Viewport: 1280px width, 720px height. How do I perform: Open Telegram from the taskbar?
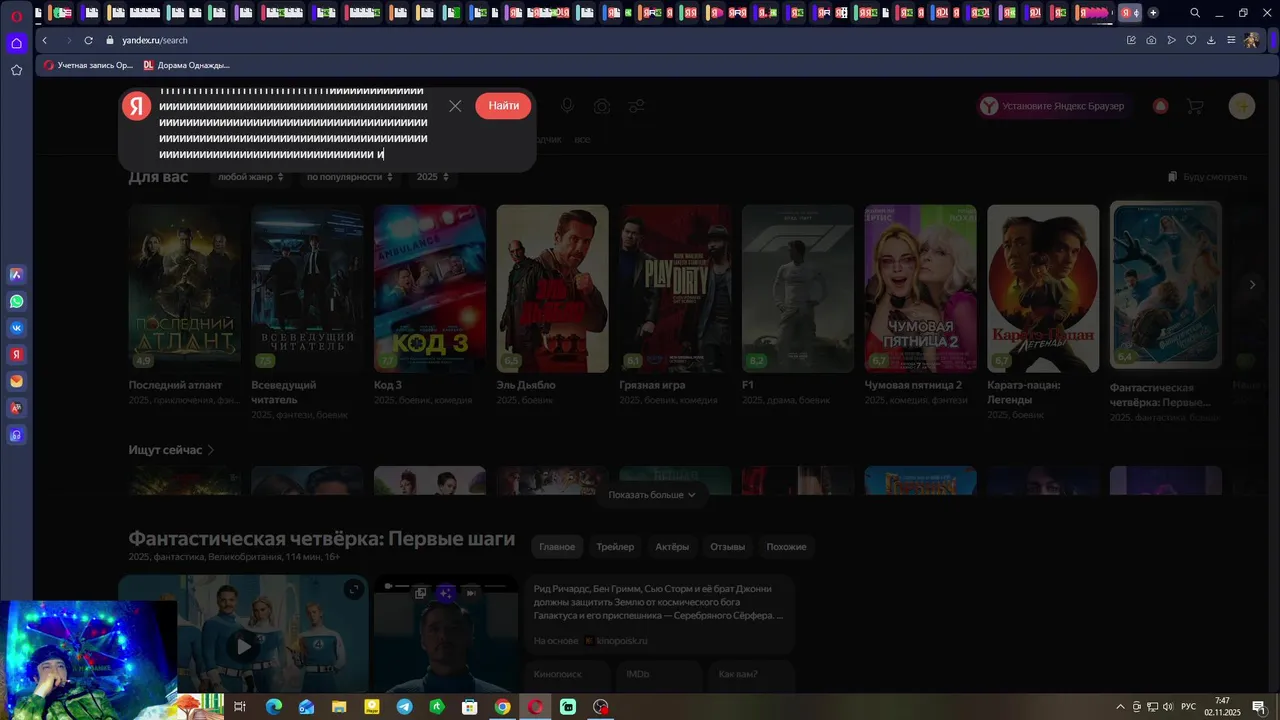[x=404, y=707]
